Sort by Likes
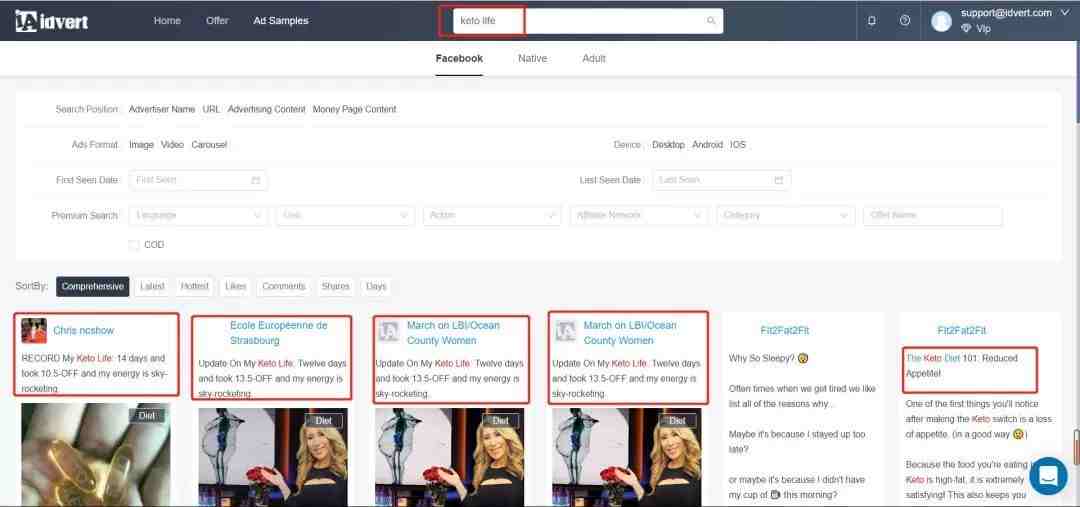The width and height of the screenshot is (1080, 507). pos(236,287)
